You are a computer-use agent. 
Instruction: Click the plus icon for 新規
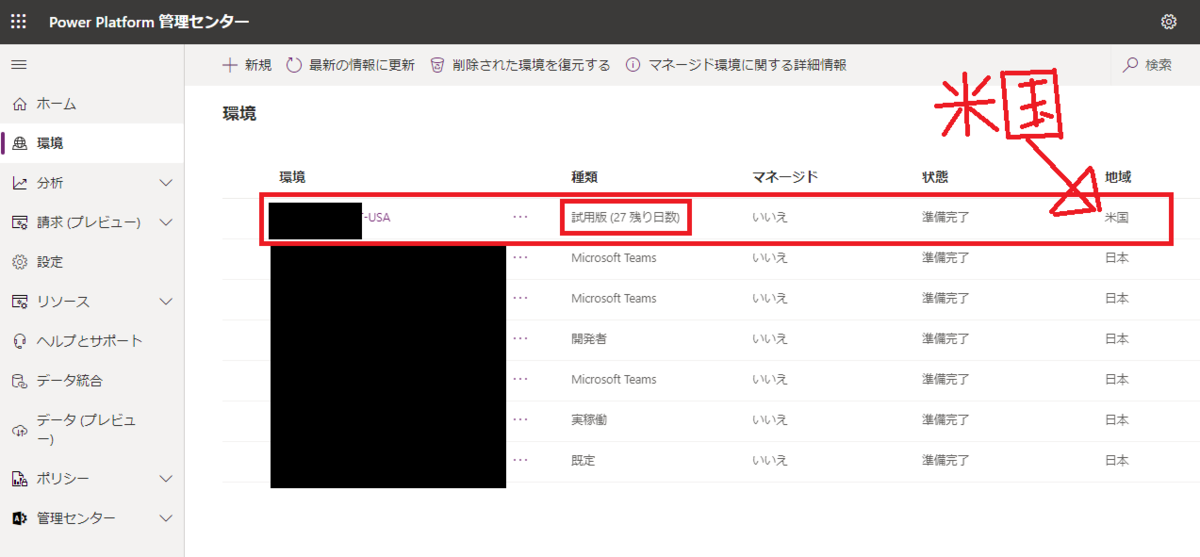[x=230, y=65]
